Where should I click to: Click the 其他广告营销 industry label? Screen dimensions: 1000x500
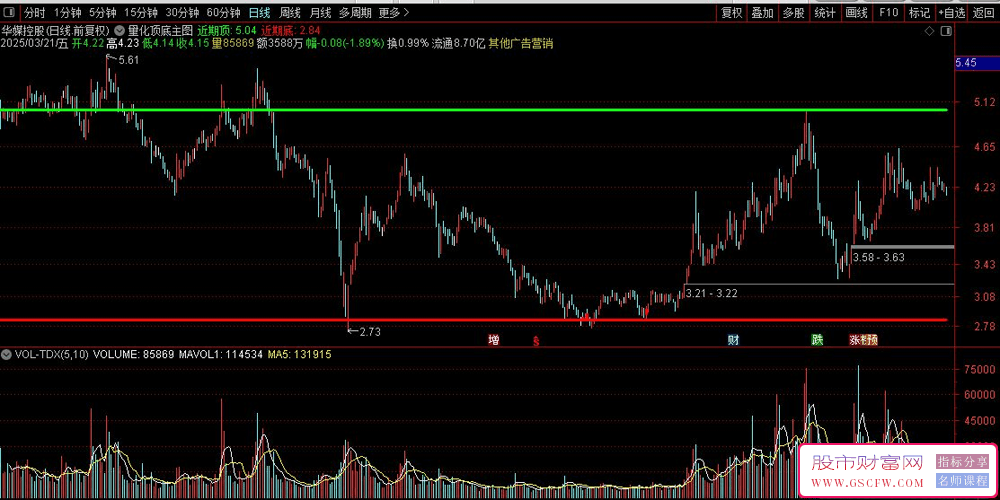(x=520, y=43)
